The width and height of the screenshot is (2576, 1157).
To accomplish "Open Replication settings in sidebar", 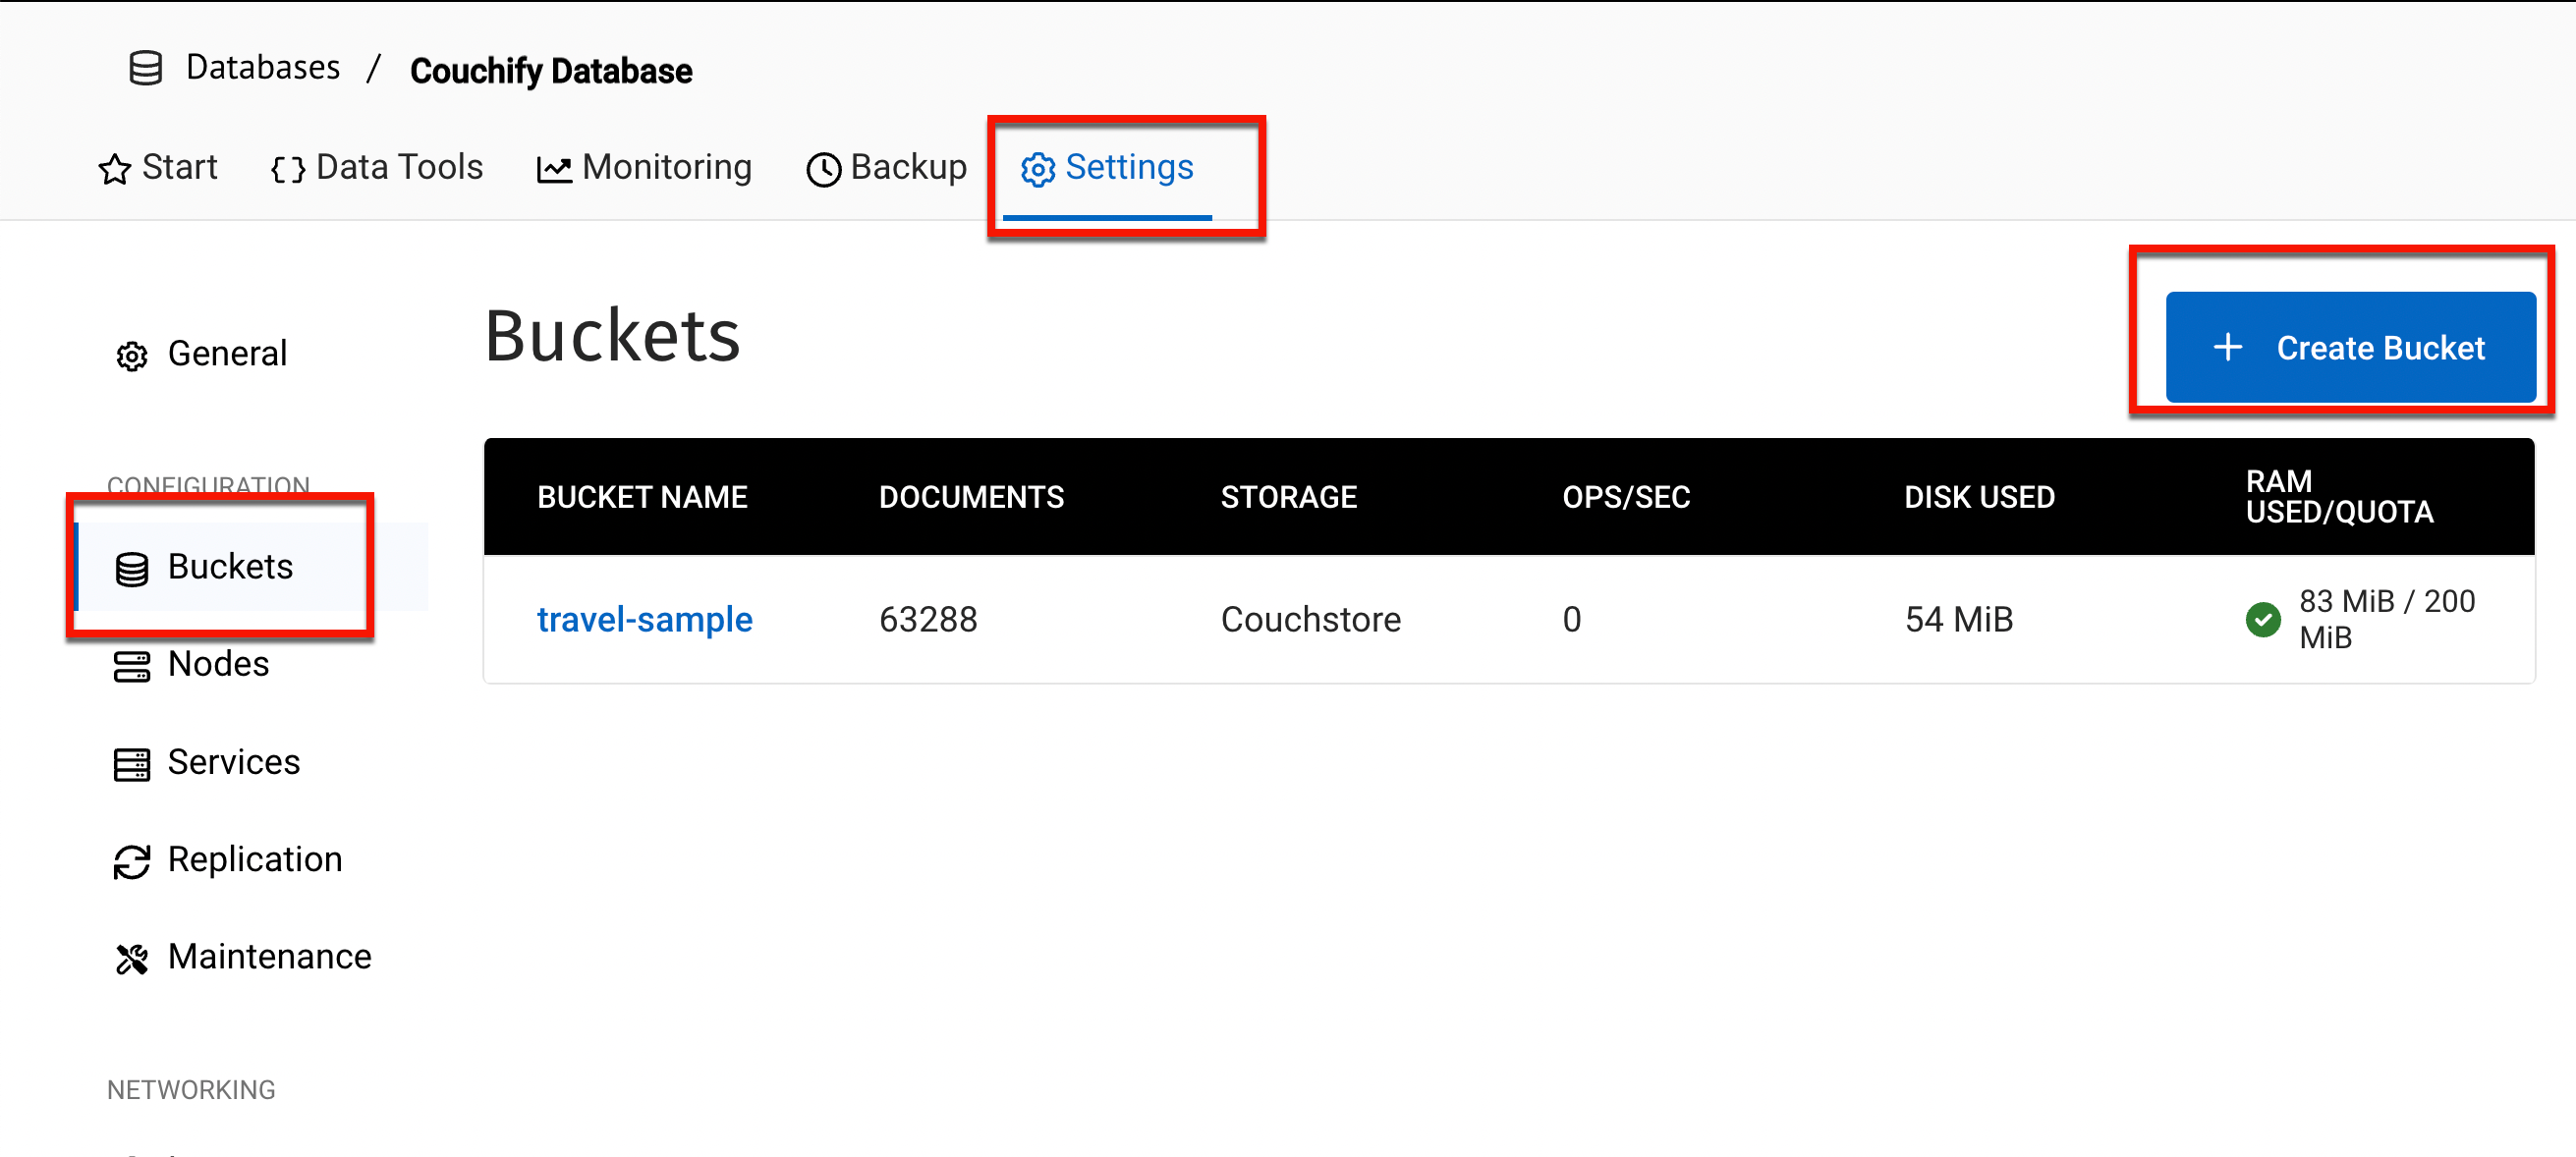I will tap(255, 859).
